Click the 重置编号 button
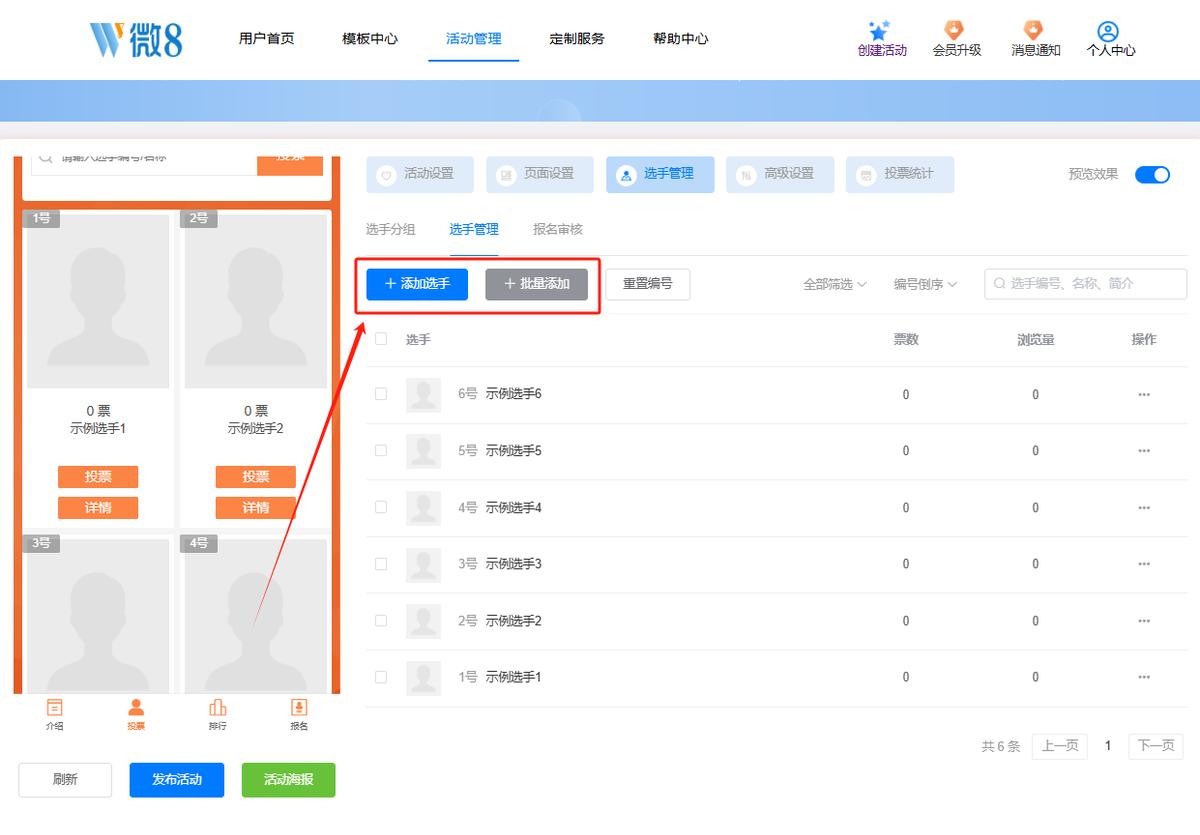The image size is (1200, 835). point(648,284)
